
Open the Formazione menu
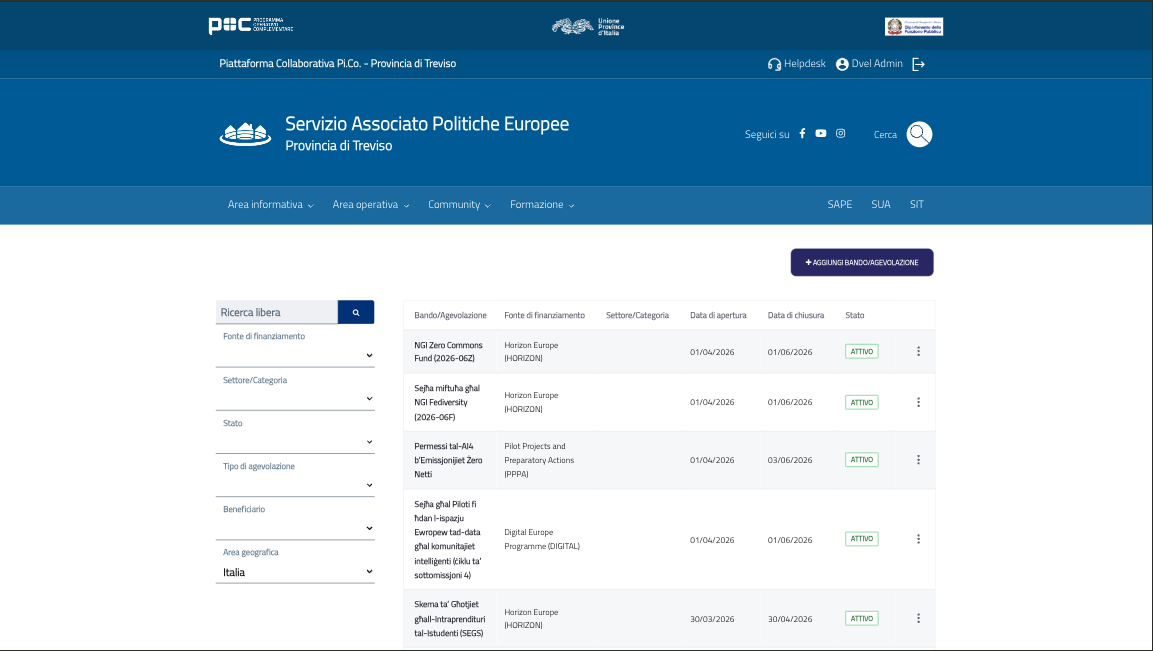(x=536, y=204)
